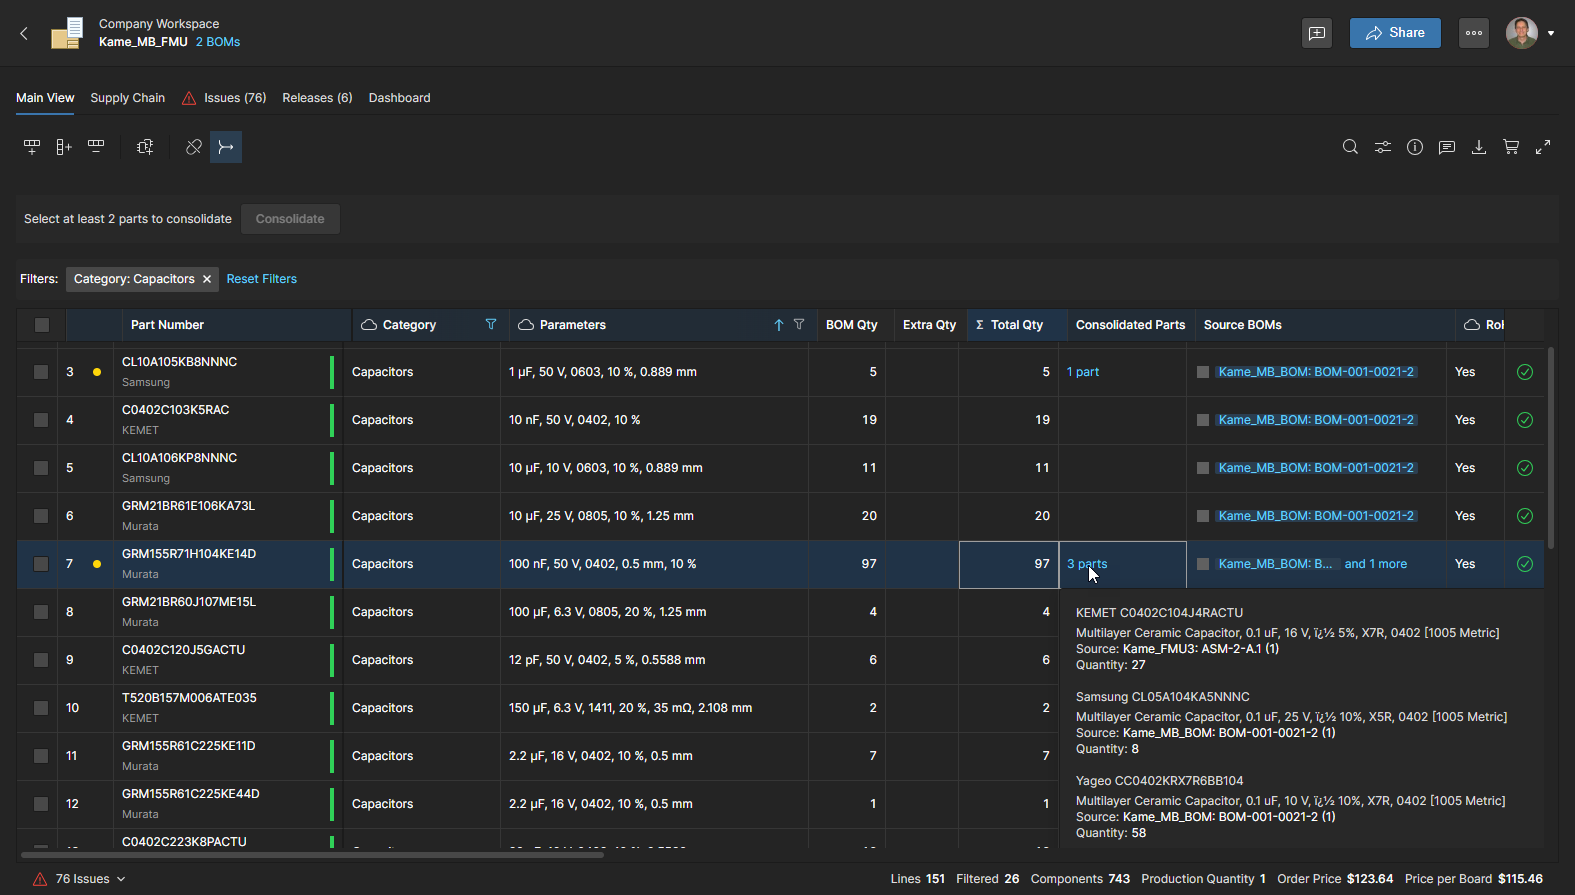Open the filter settings sliders icon
This screenshot has height=895, width=1575.
tap(1383, 147)
